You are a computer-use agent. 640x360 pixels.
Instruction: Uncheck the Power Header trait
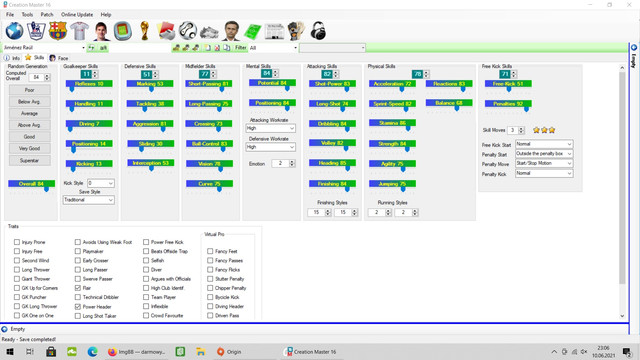(x=78, y=306)
